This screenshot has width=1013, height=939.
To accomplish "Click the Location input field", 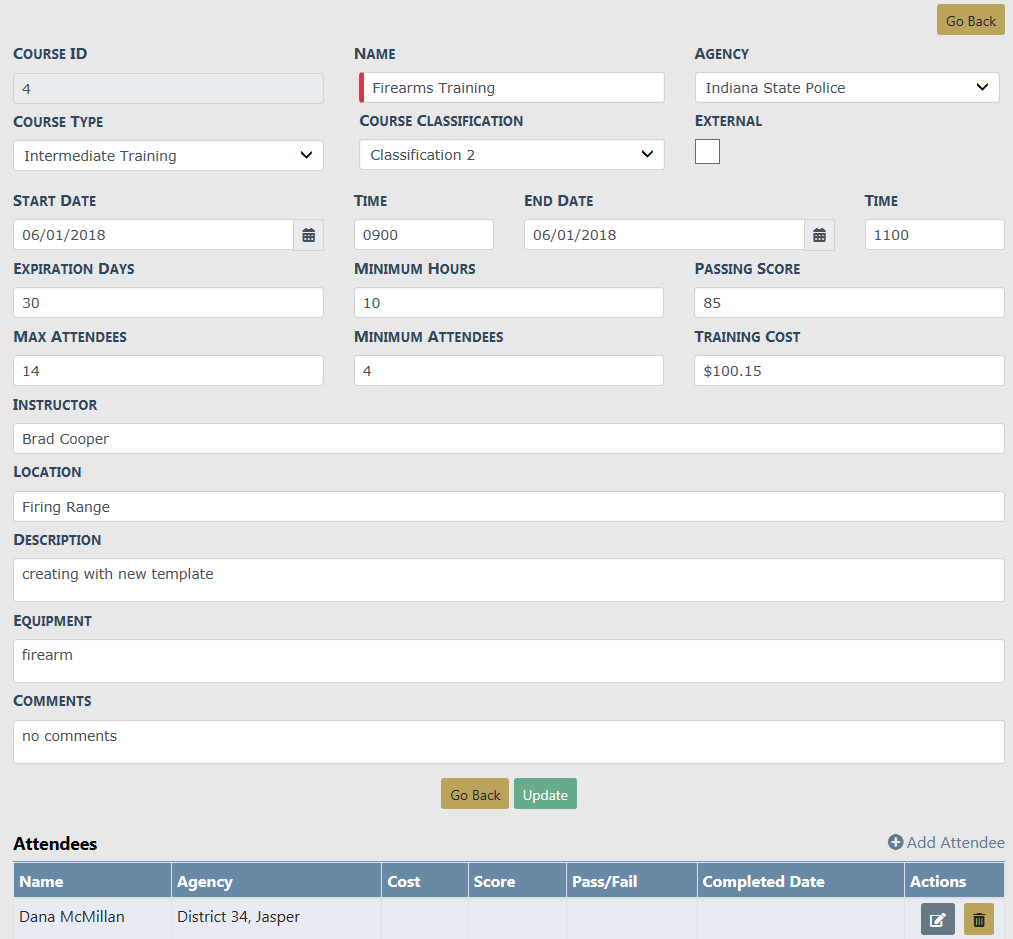I will point(508,507).
